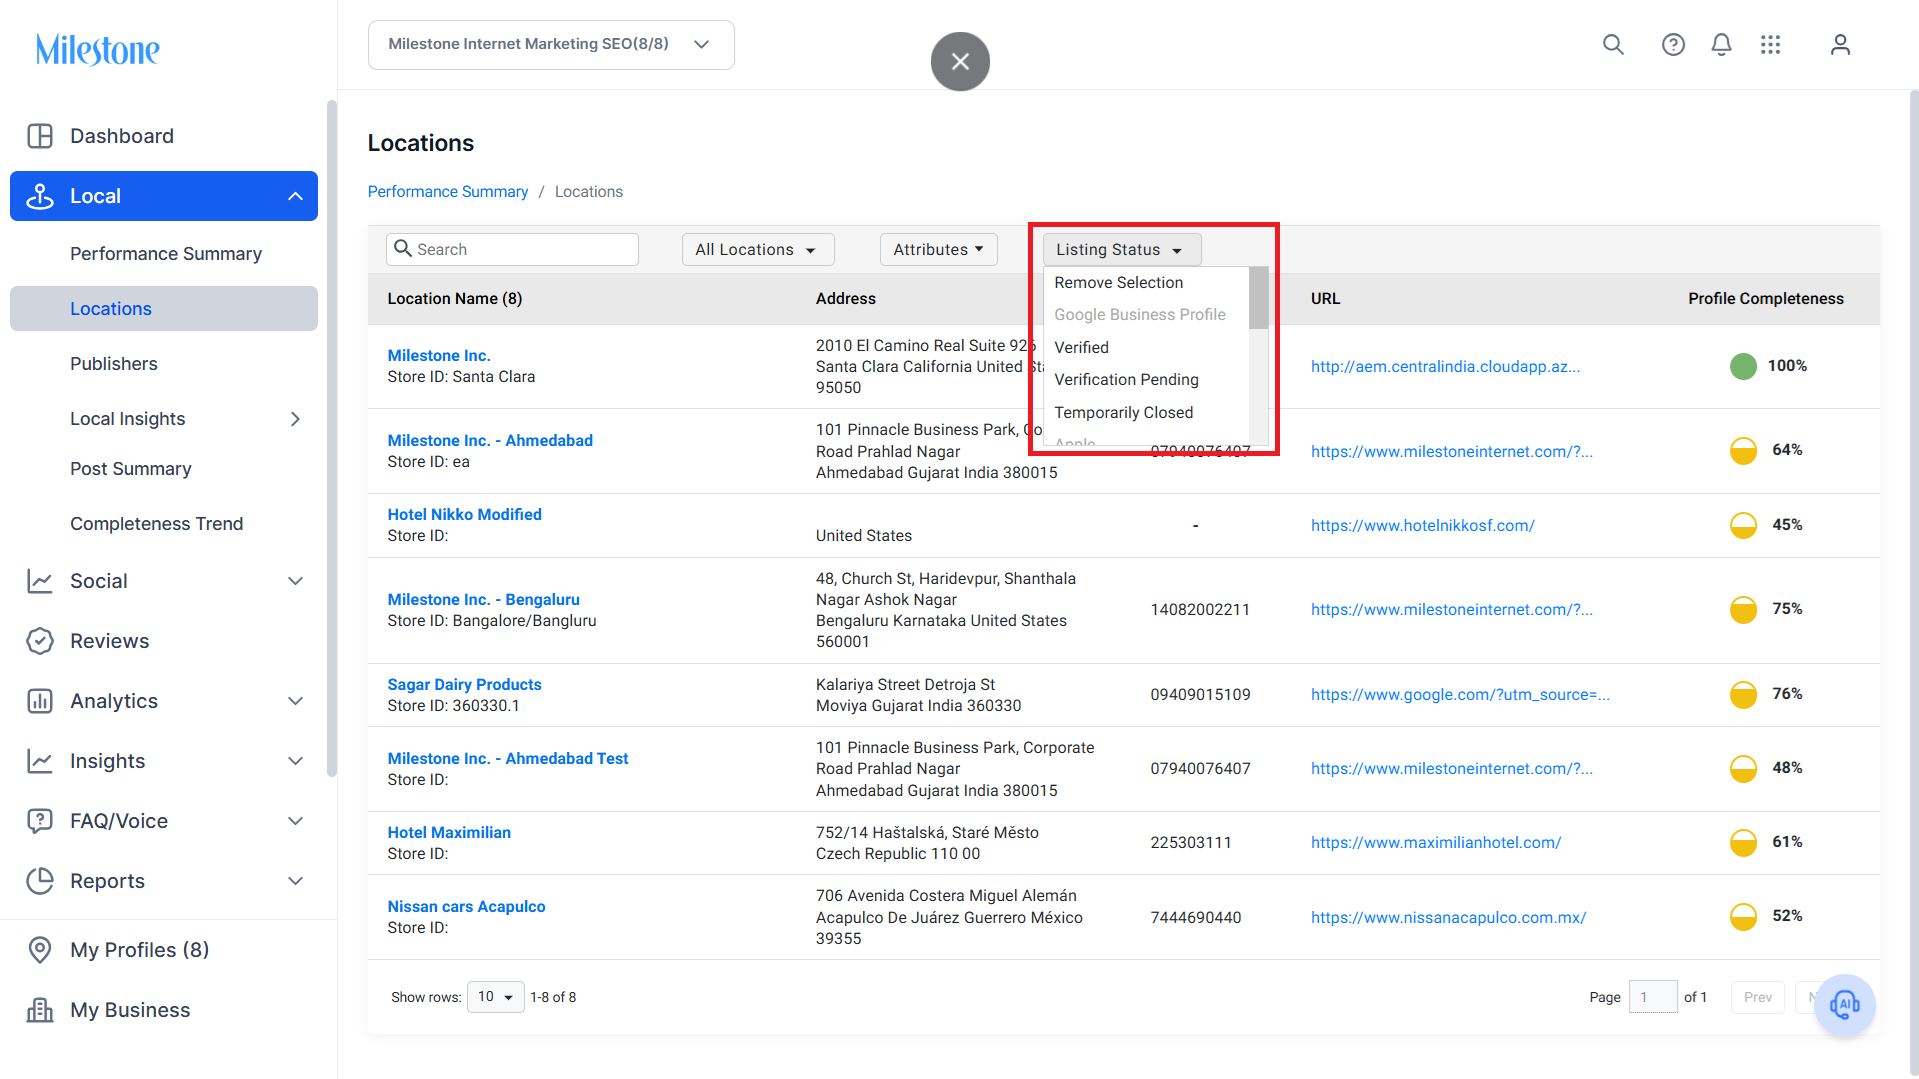1919x1079 pixels.
Task: Click the 45% profile completeness indicator
Action: tap(1743, 525)
